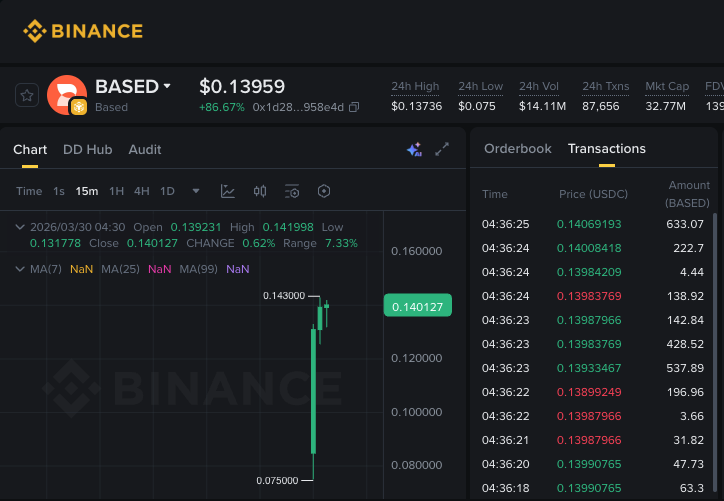Click price 0.13899249 in transactions

[589, 392]
